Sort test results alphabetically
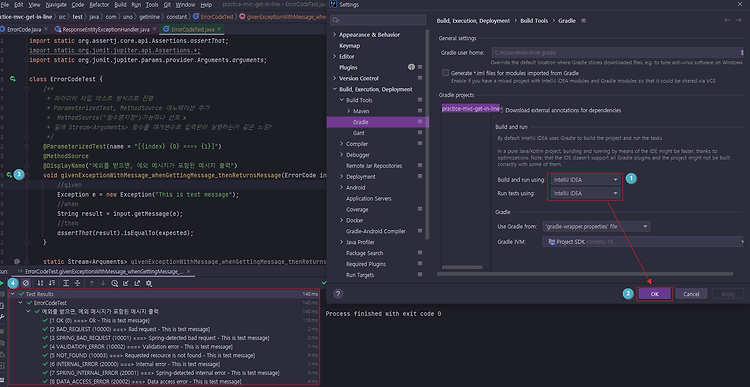 pos(40,283)
